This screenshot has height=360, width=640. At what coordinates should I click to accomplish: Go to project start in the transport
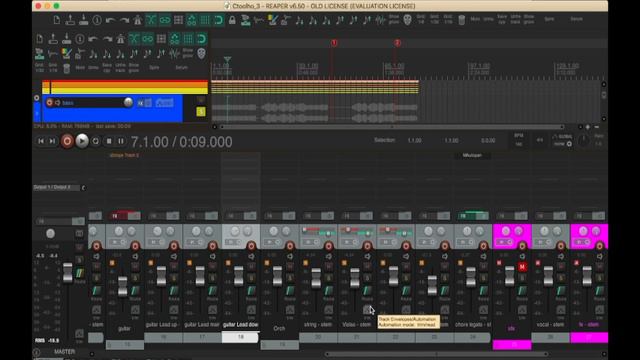(x=41, y=141)
